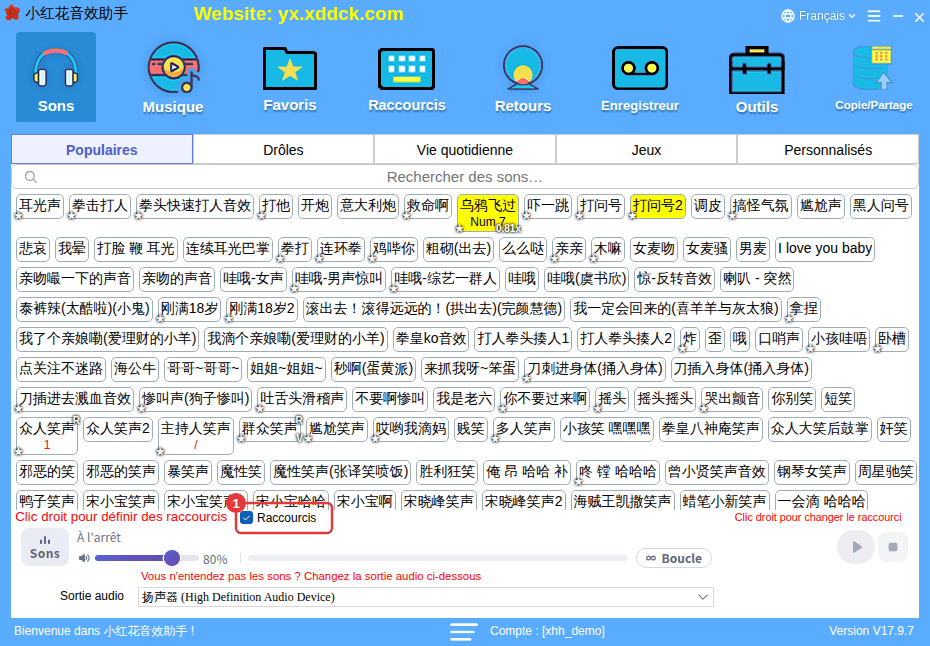This screenshot has height=646, width=930.
Task: Open the Favoris star folder
Action: click(289, 77)
